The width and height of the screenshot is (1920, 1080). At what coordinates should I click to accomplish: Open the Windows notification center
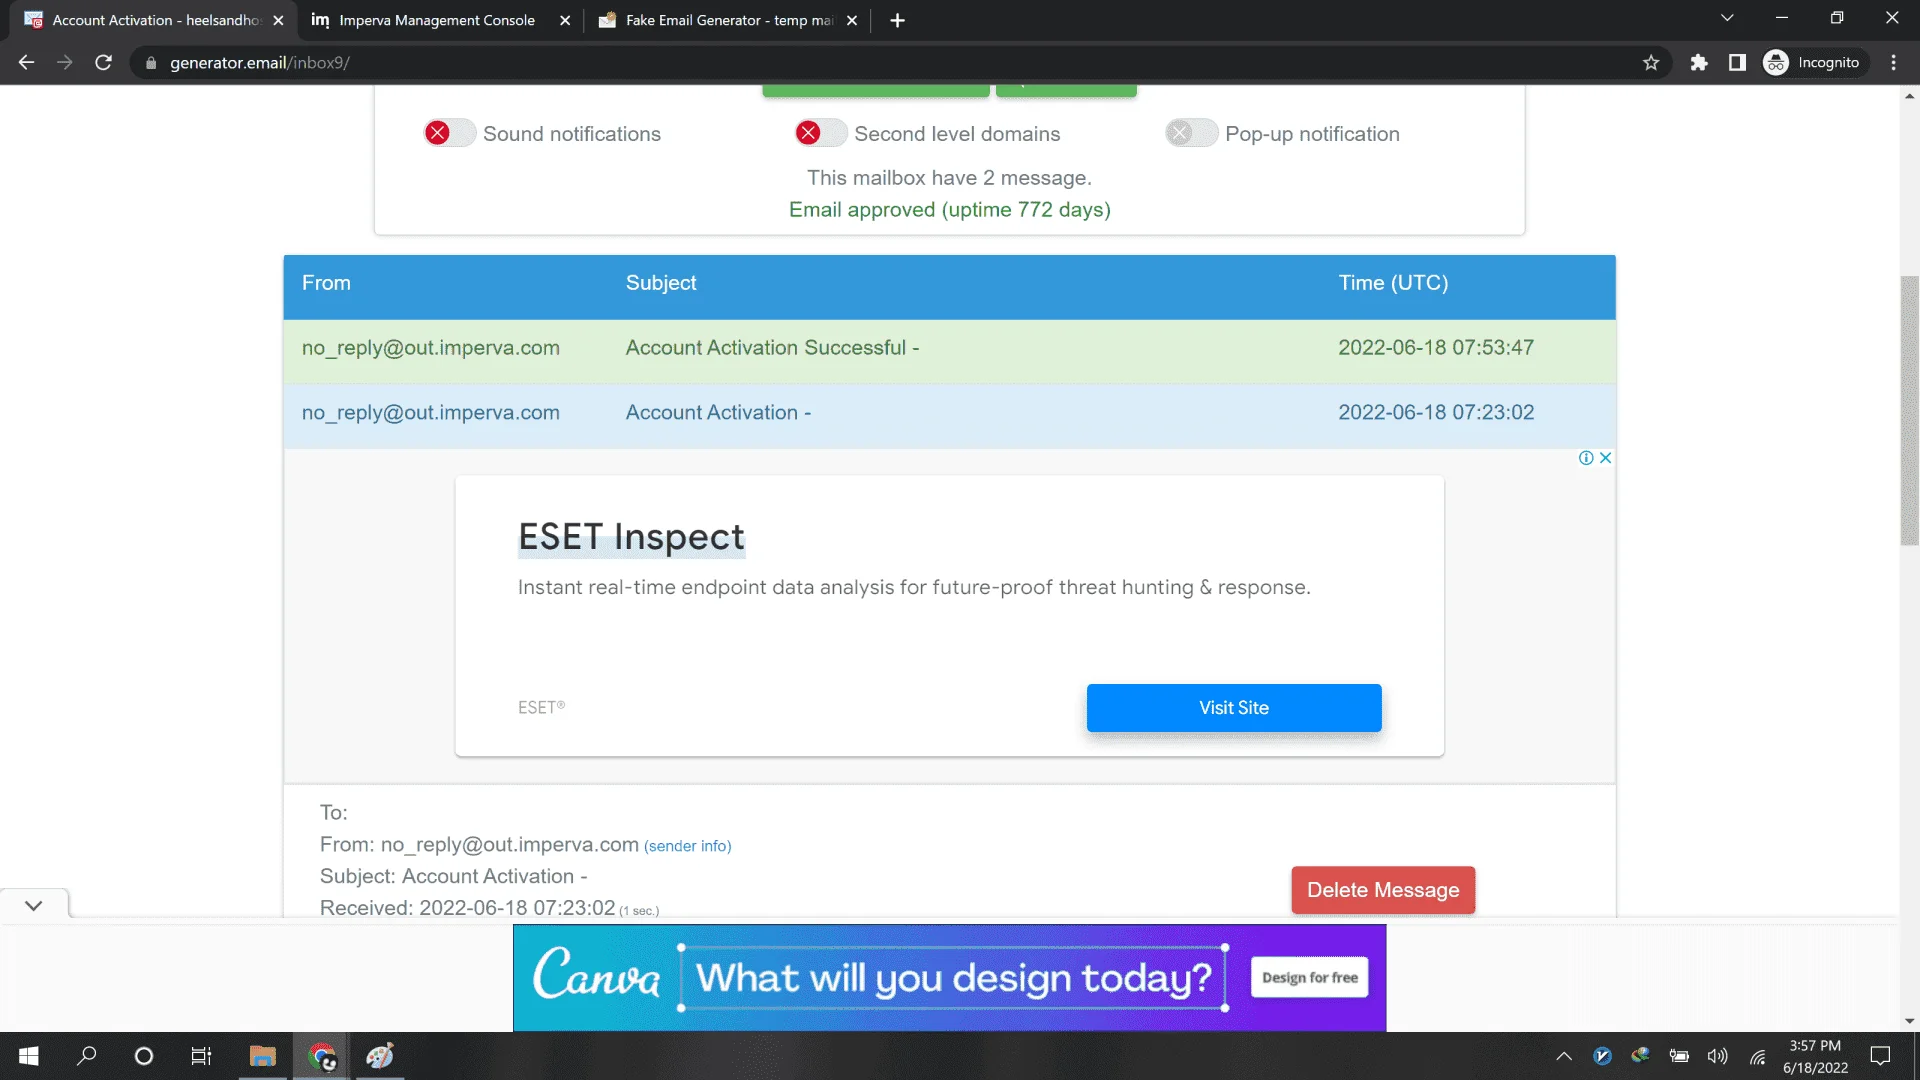click(x=1880, y=1056)
